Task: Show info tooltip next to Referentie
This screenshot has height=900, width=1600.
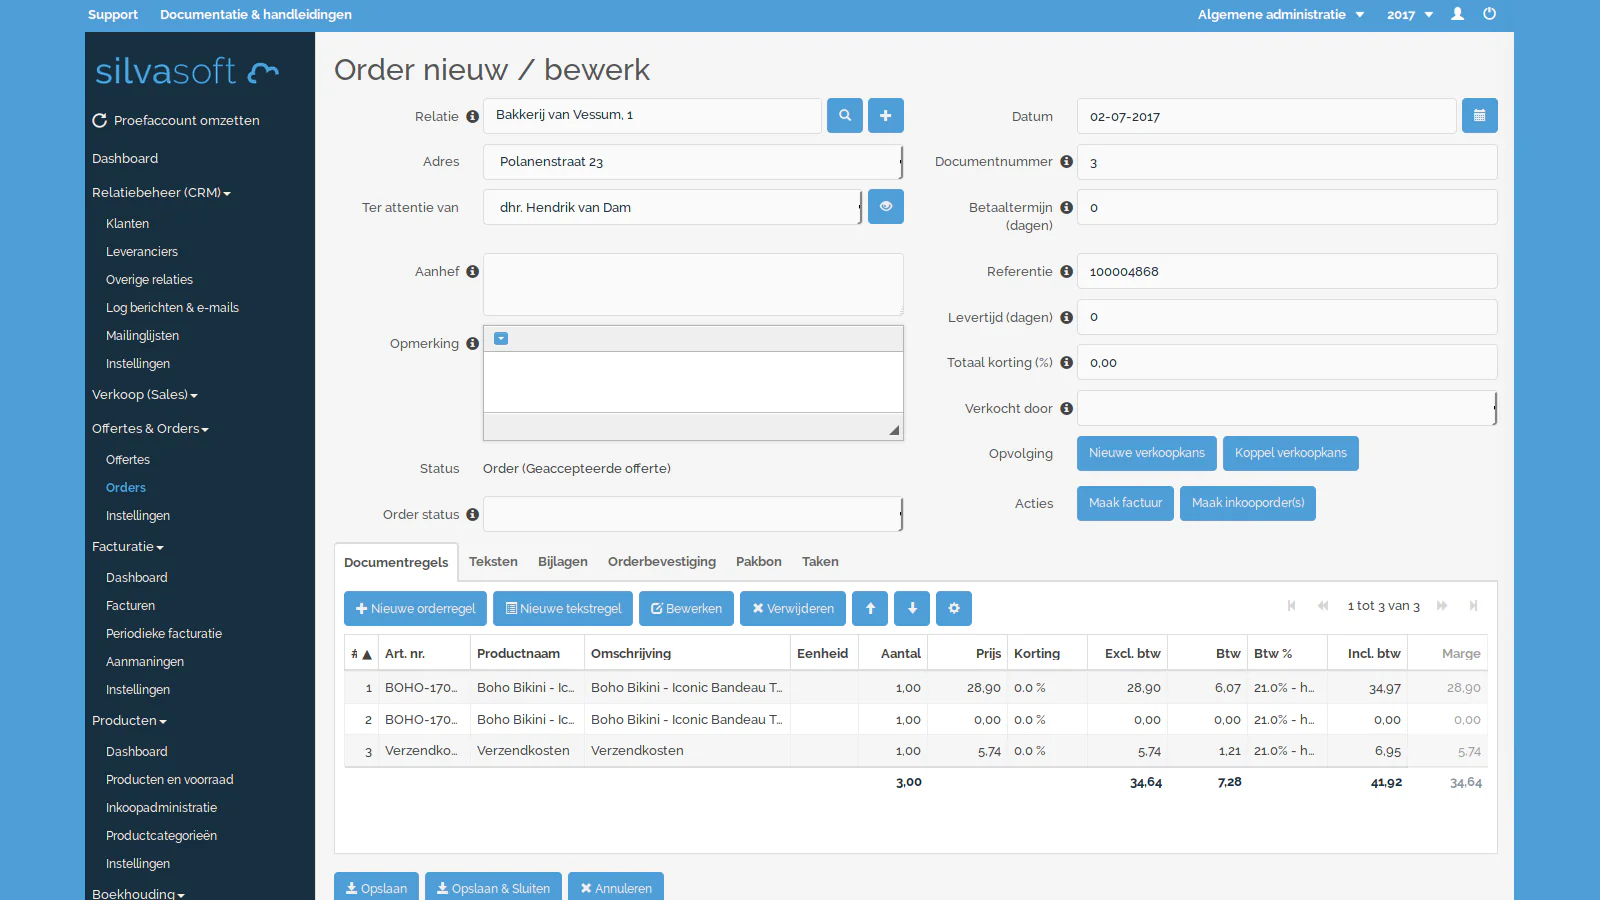Action: [x=1067, y=272]
